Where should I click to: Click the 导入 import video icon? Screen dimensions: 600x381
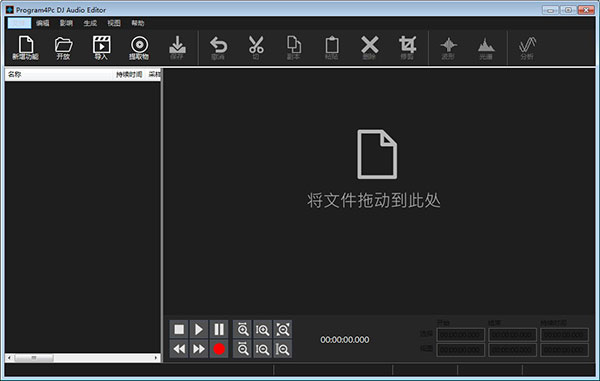pyautogui.click(x=101, y=48)
